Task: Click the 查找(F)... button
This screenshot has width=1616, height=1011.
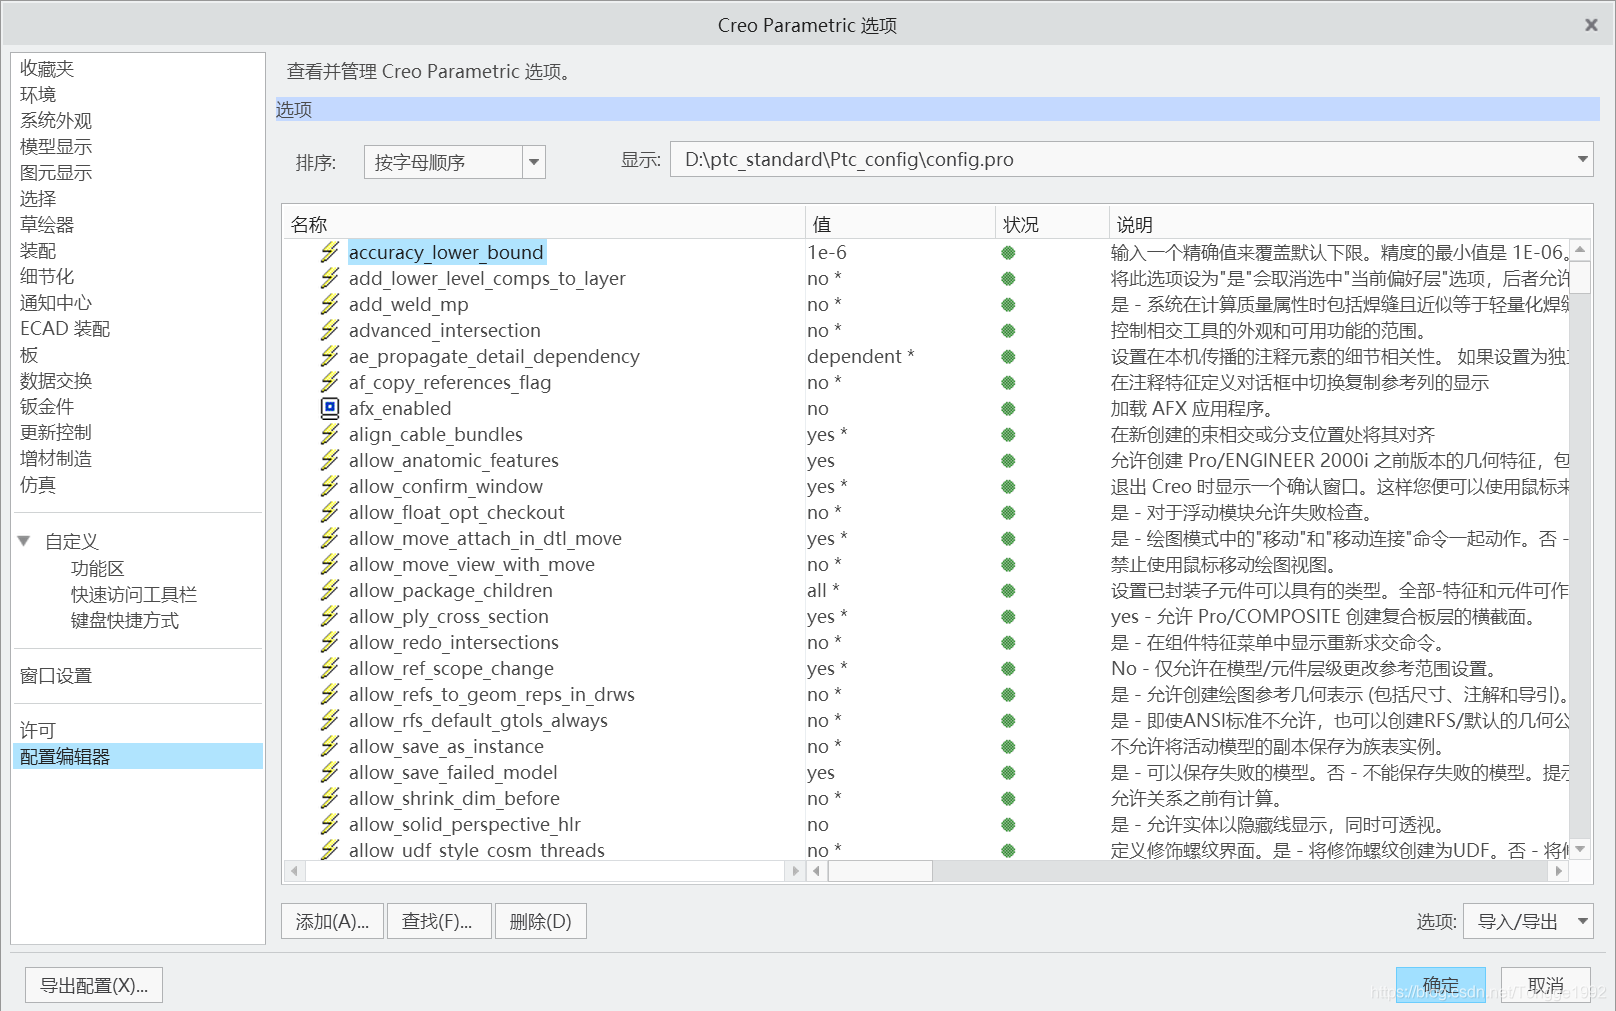Action: tap(437, 921)
